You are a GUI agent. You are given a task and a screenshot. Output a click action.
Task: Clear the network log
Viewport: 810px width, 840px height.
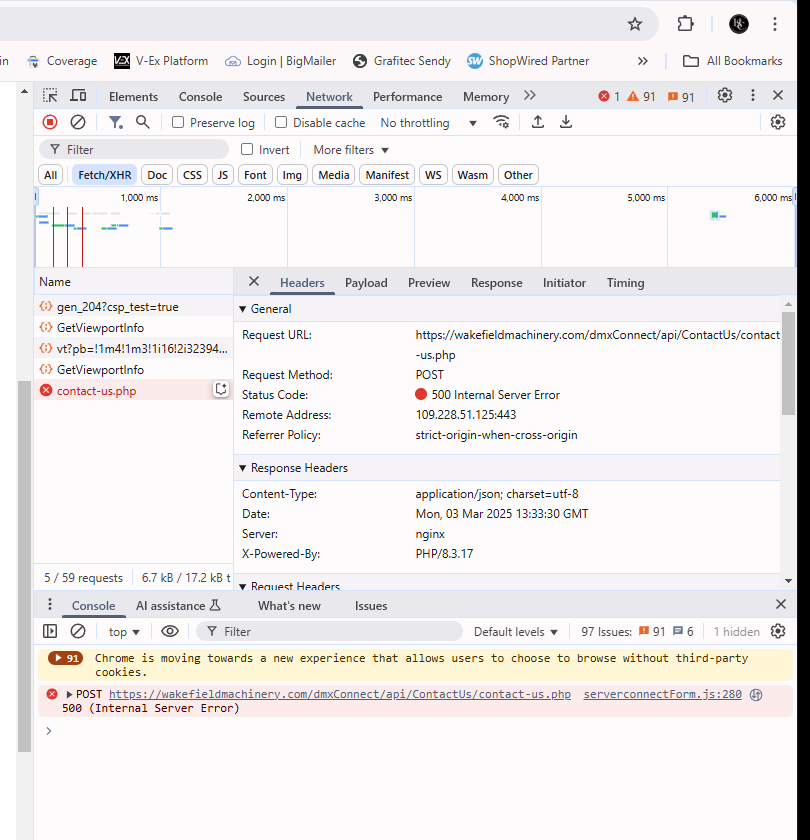78,122
